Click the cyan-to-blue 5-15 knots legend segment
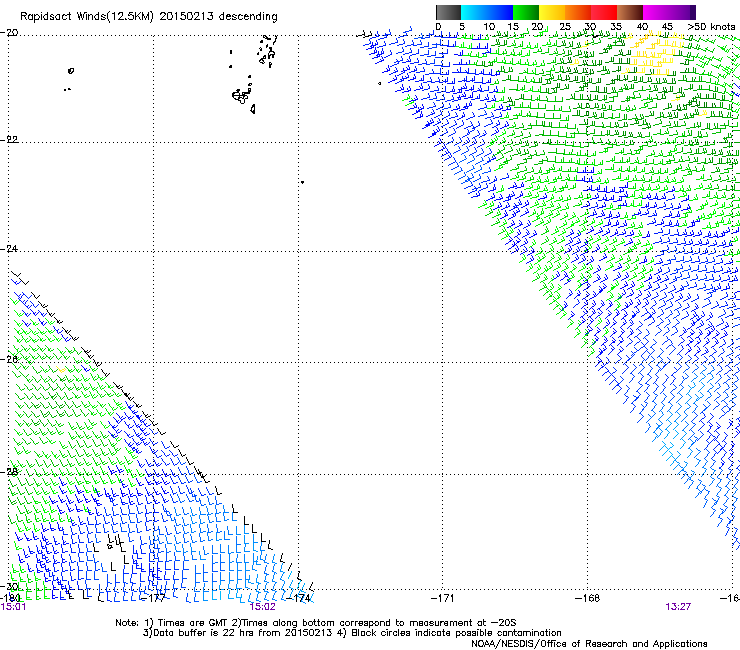This screenshot has width=740, height=650. pyautogui.click(x=487, y=12)
